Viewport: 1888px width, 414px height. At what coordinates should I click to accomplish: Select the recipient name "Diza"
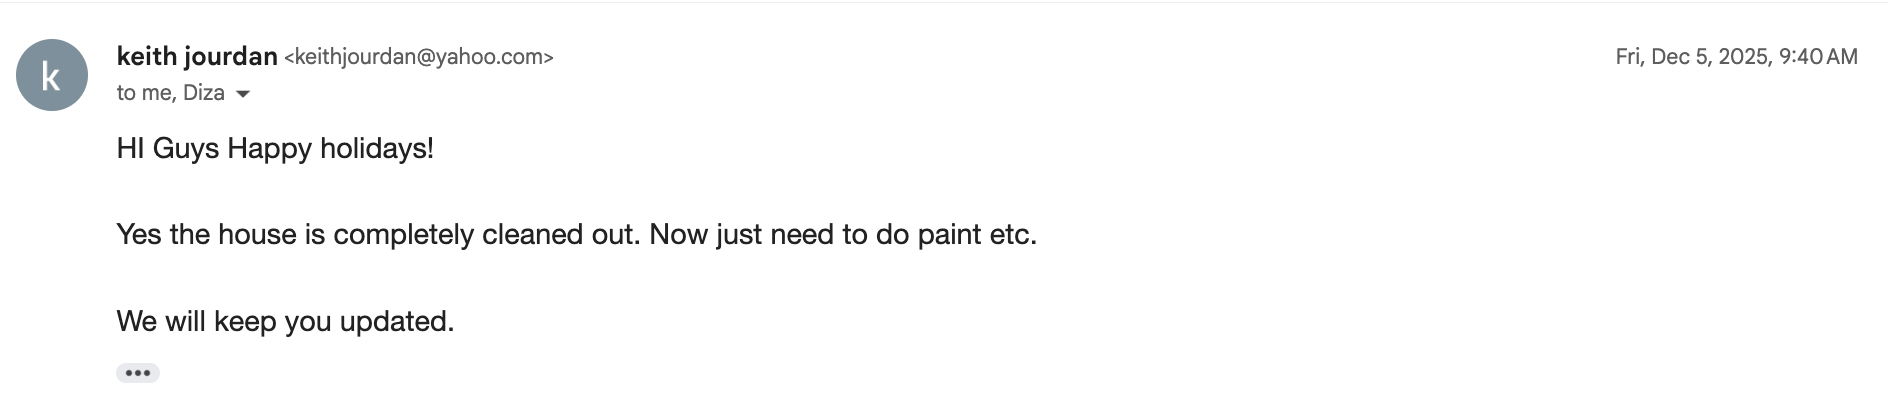point(204,93)
